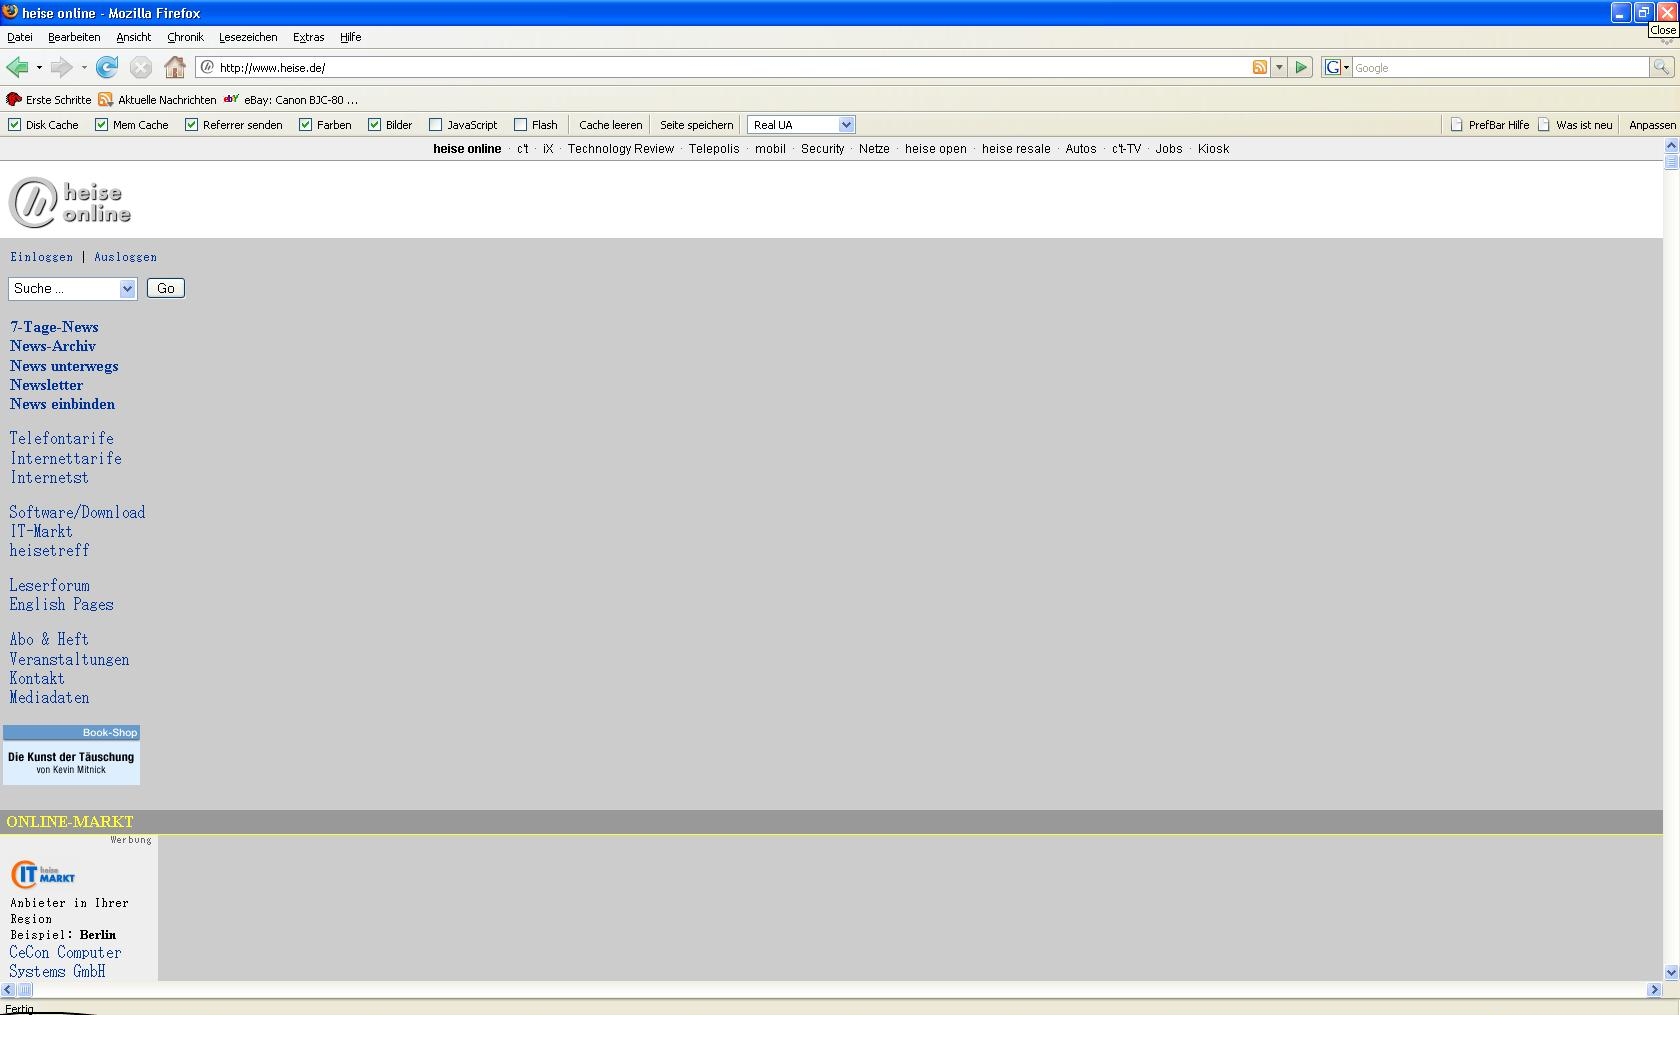Image resolution: width=1680 pixels, height=1050 pixels.
Task: Open the Leserforum link
Action: point(50,586)
